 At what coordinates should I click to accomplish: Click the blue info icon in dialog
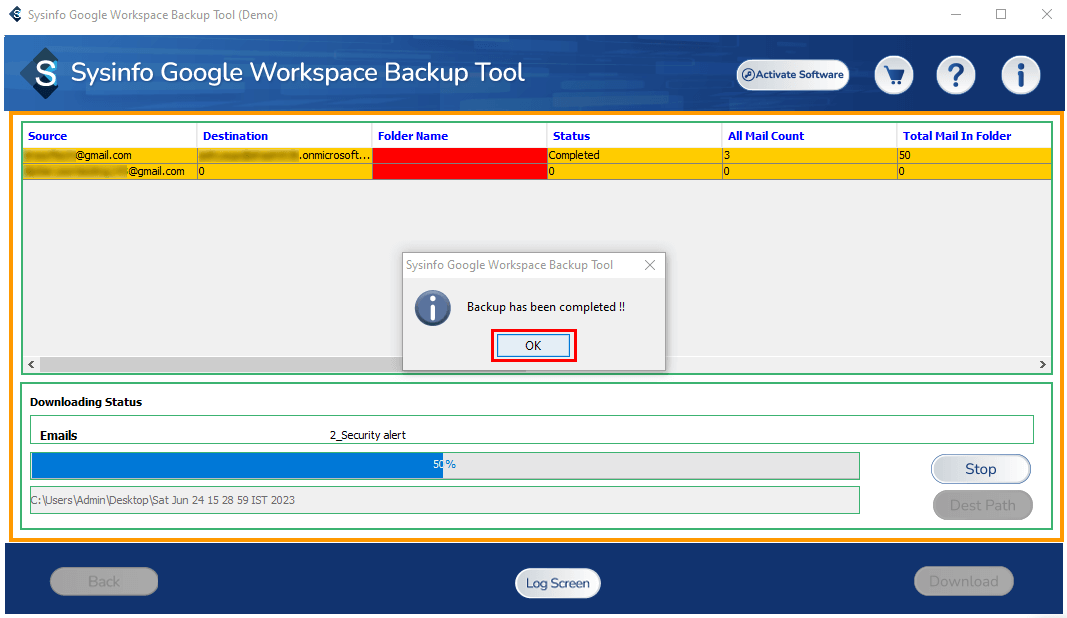432,308
